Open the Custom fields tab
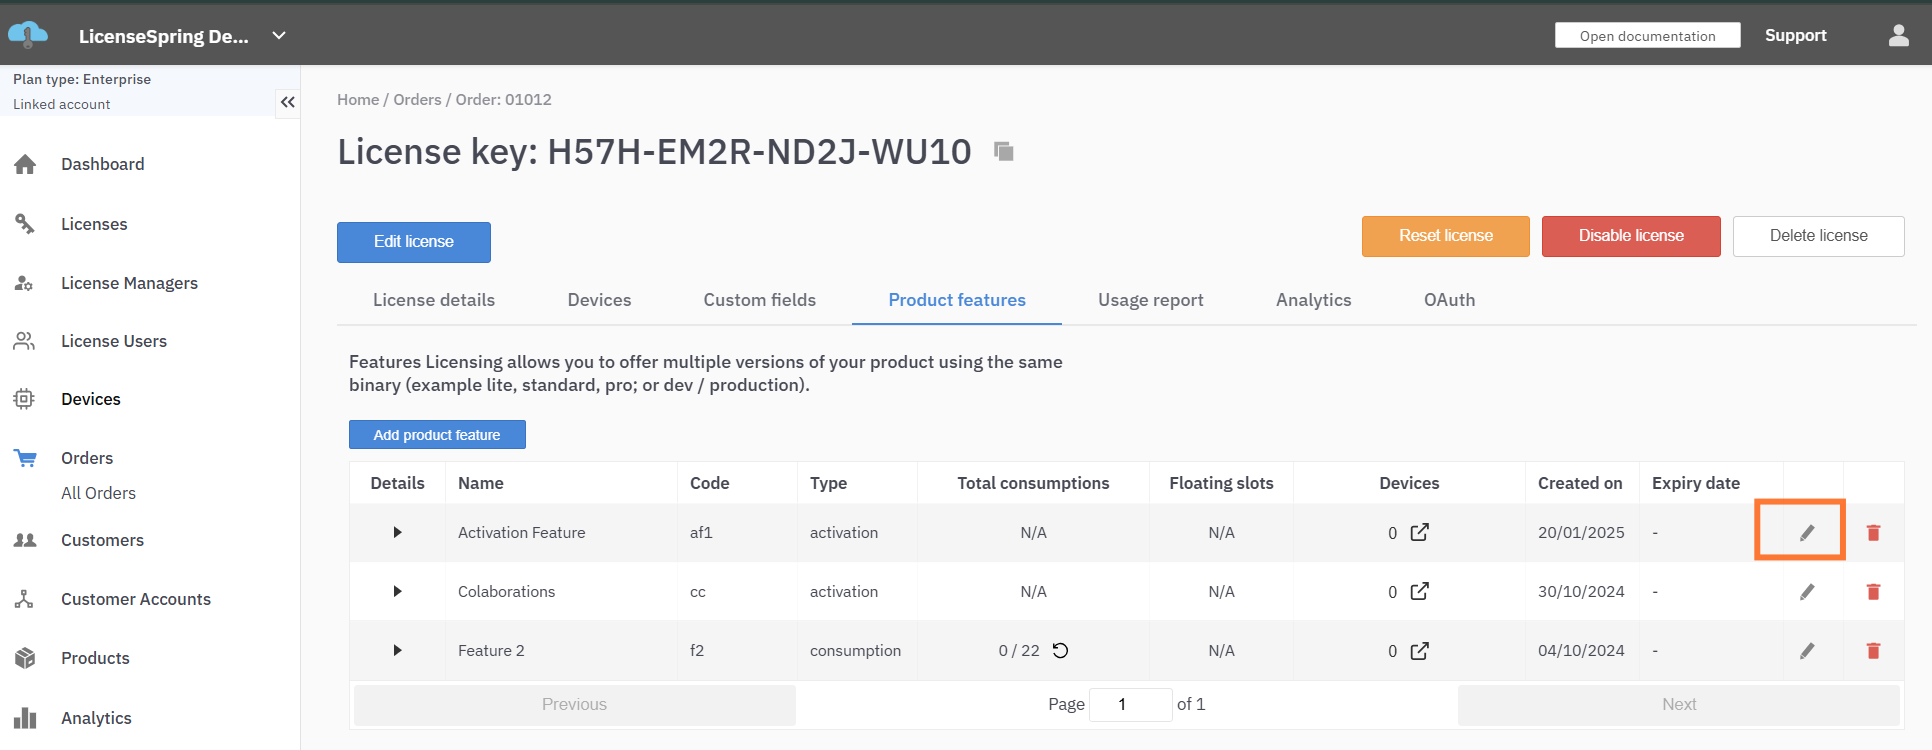 pyautogui.click(x=759, y=300)
